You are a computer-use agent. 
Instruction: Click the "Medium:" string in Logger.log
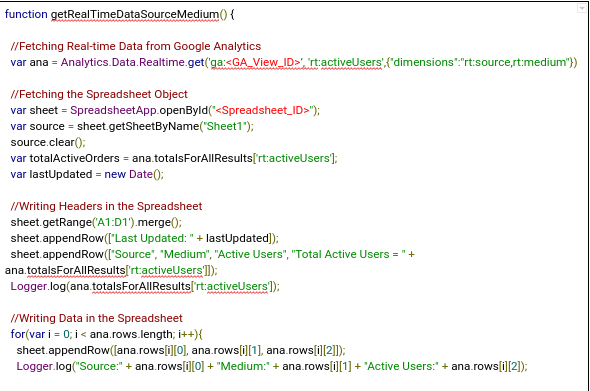coord(243,366)
